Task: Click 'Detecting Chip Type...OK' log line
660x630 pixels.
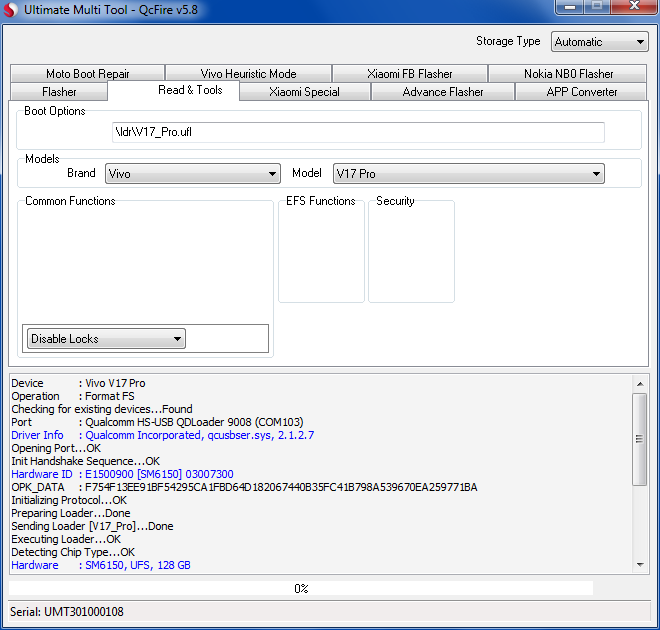Action: pos(73,552)
